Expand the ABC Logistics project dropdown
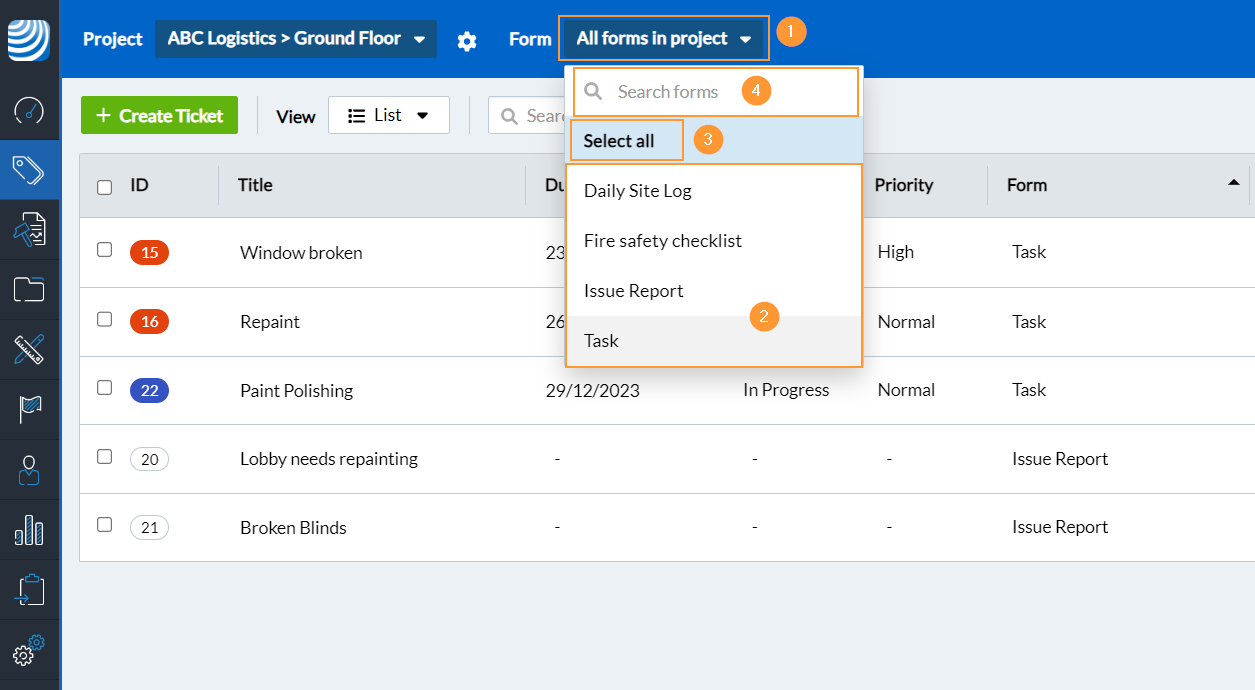 [296, 39]
